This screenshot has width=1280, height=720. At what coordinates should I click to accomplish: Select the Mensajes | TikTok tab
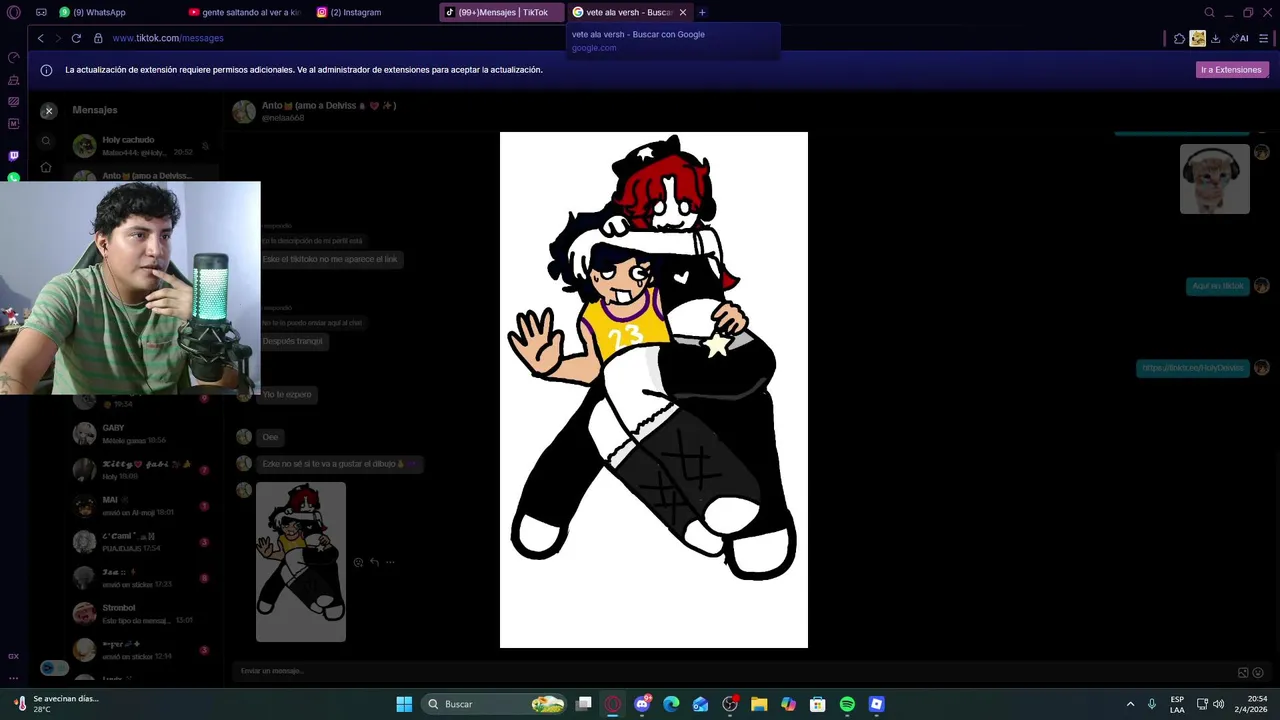click(x=502, y=13)
